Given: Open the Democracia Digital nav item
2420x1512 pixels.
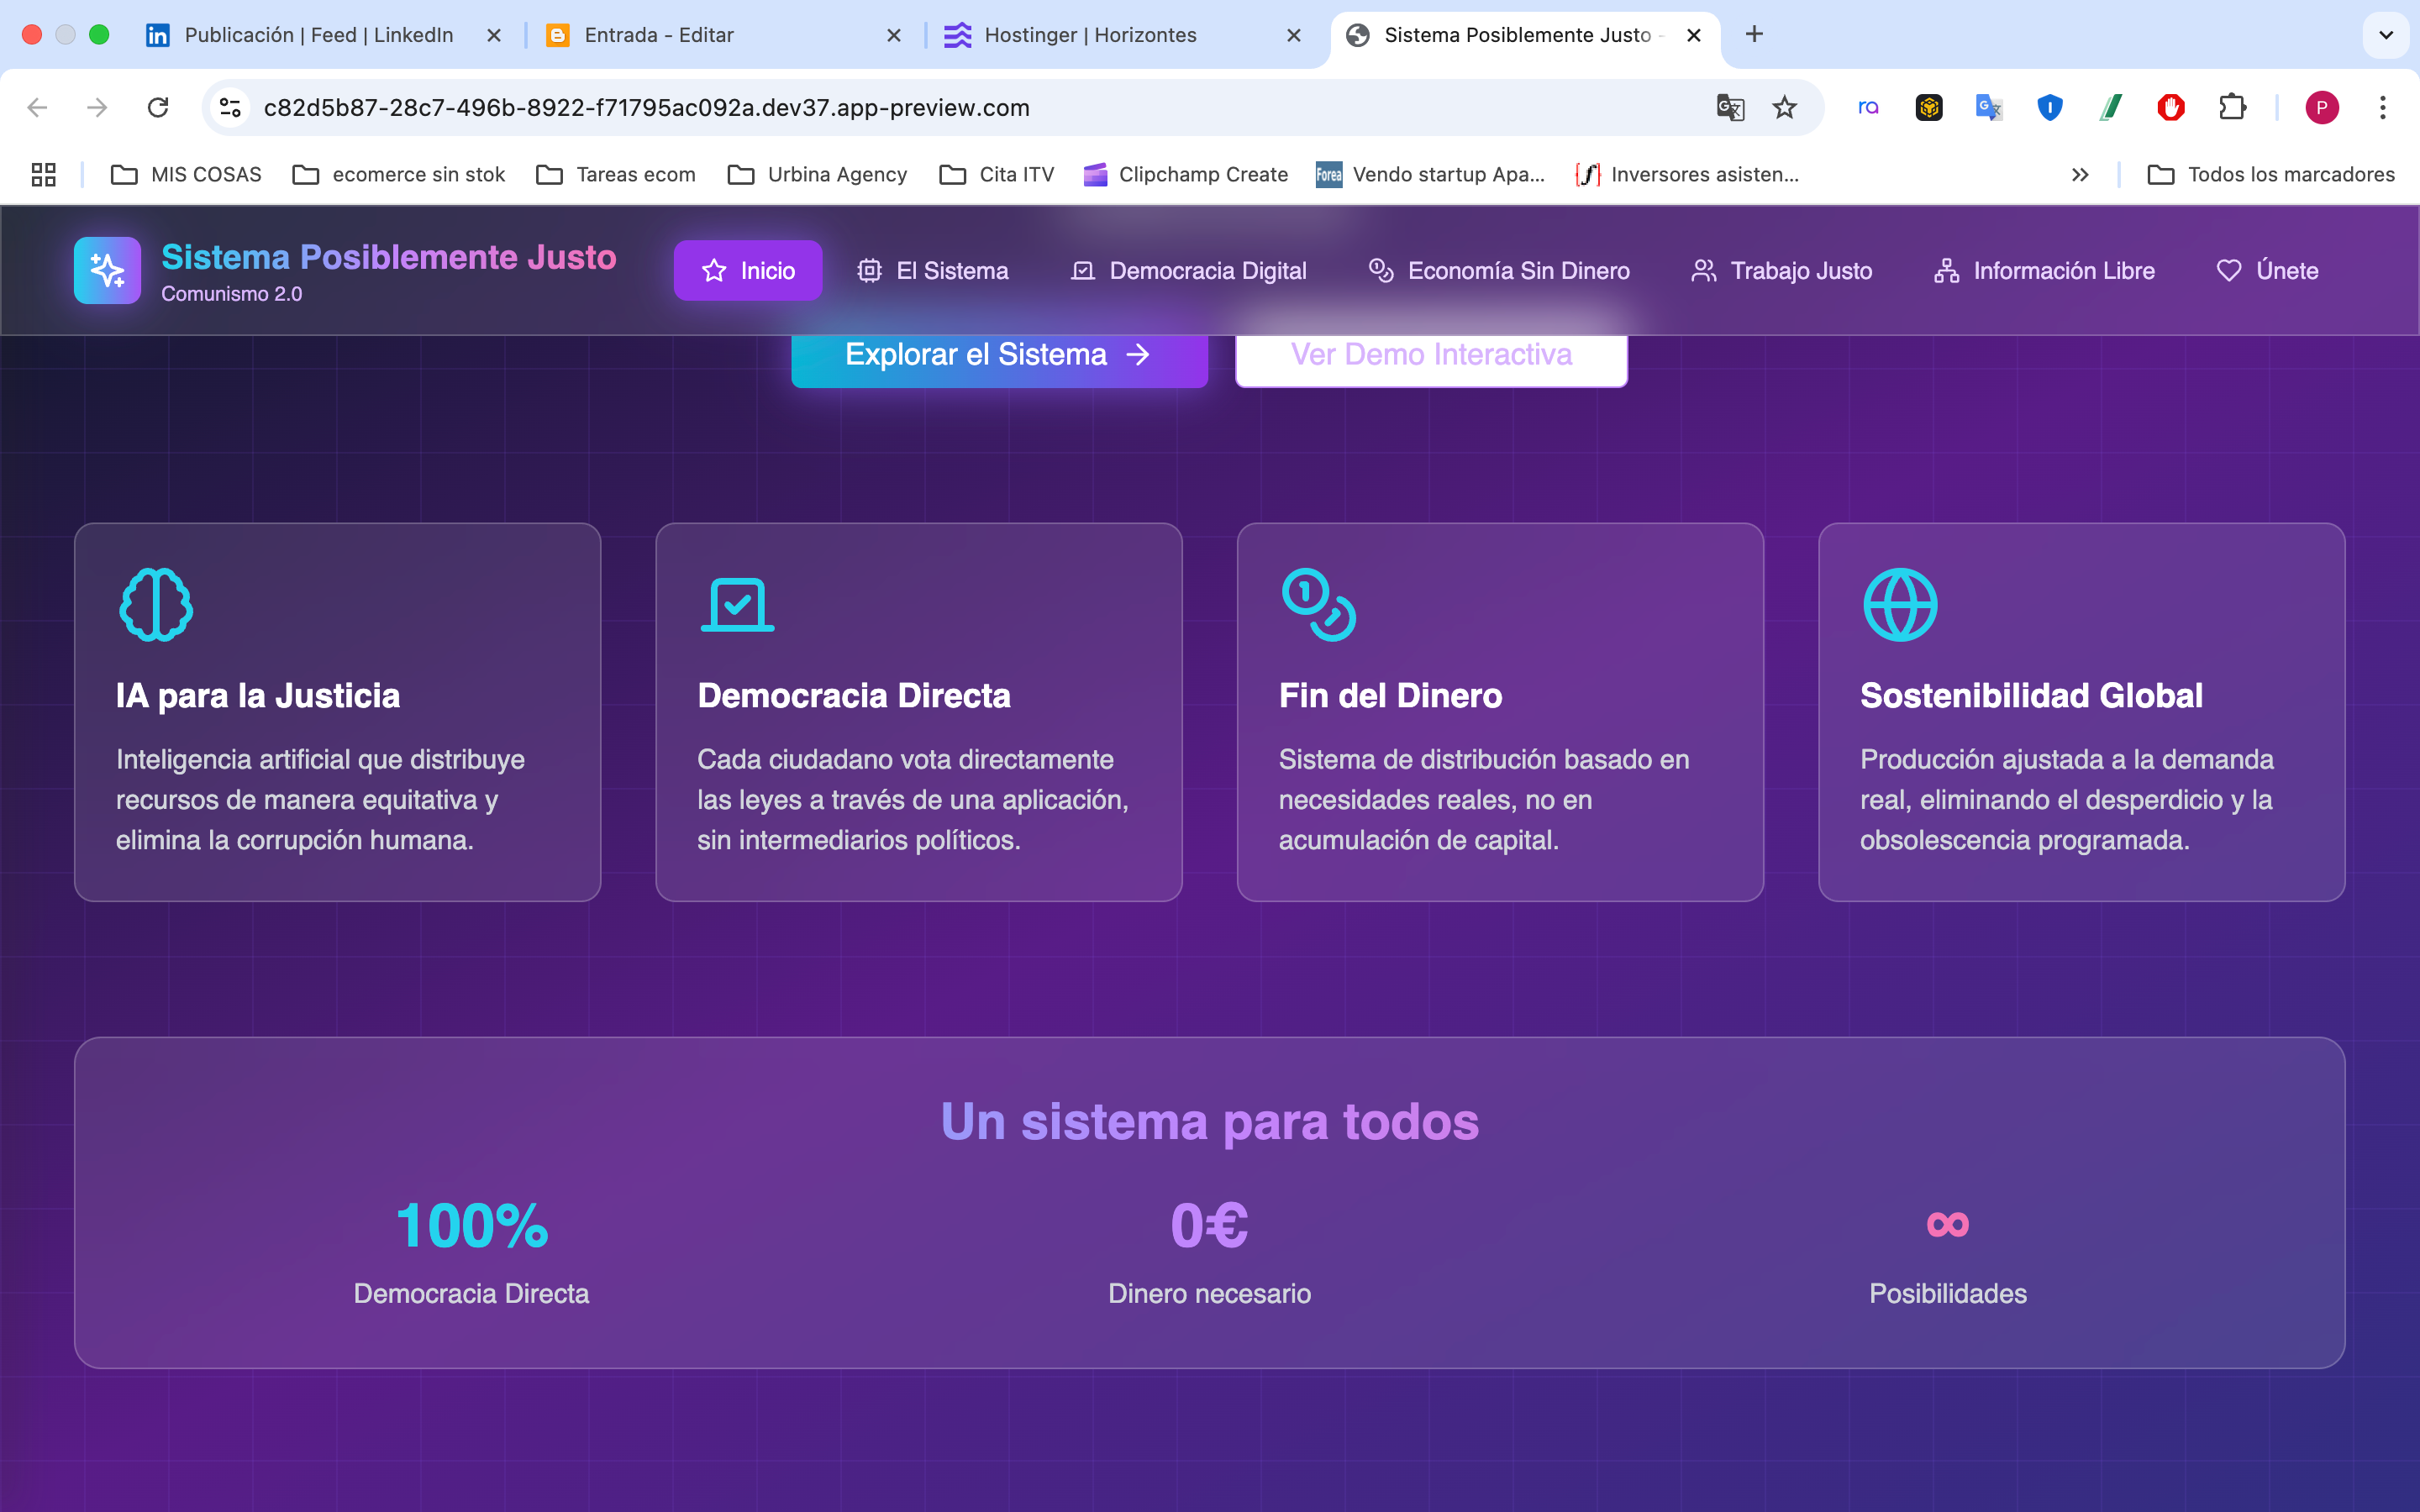Looking at the screenshot, I should coord(1188,271).
